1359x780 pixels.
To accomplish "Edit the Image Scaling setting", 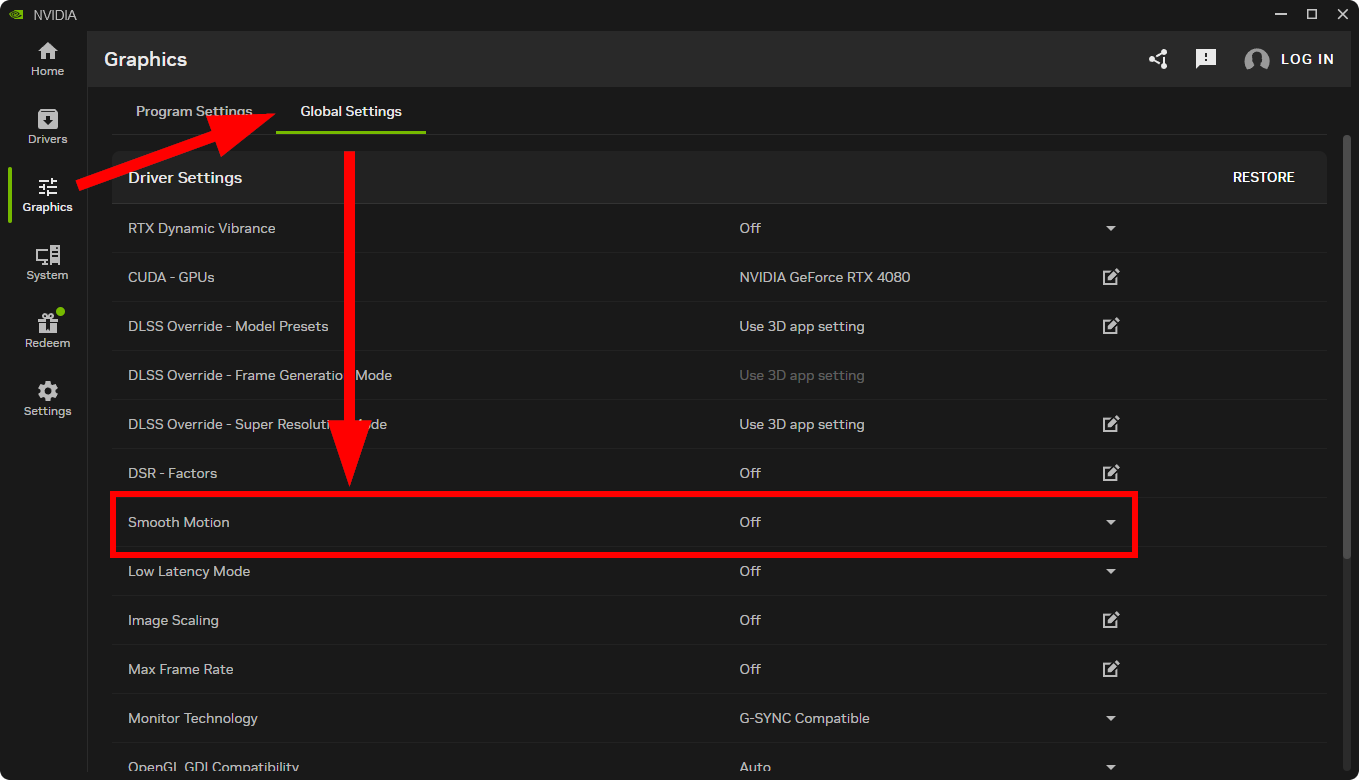I will 1110,620.
